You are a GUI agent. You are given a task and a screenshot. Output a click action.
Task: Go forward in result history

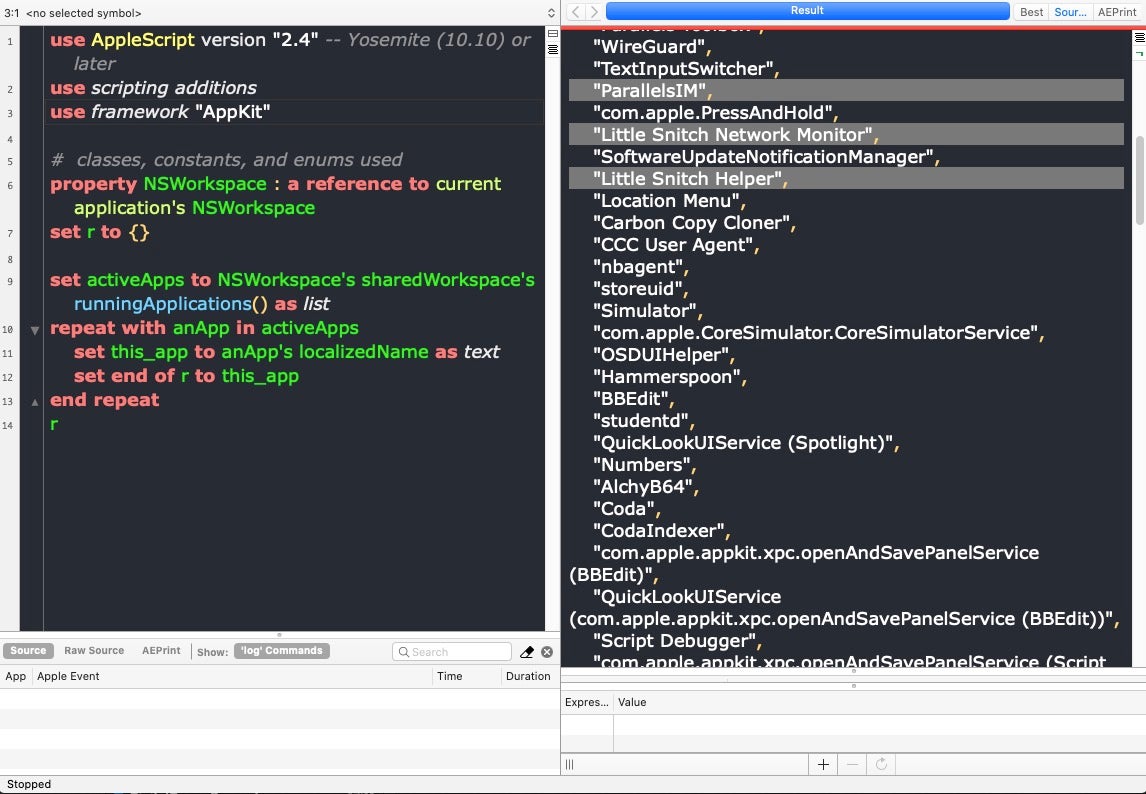coord(594,12)
